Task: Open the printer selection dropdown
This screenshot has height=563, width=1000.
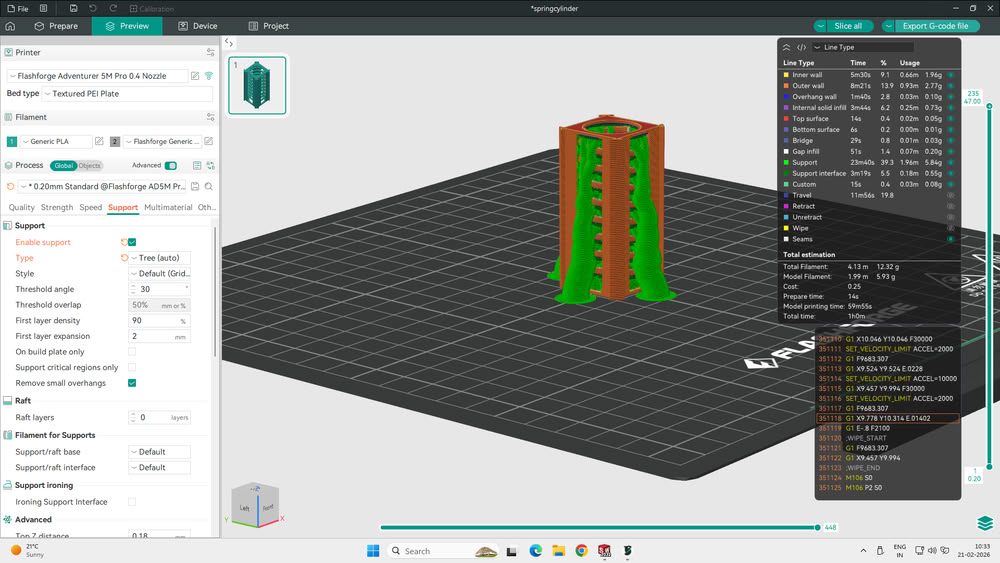Action: (98, 76)
